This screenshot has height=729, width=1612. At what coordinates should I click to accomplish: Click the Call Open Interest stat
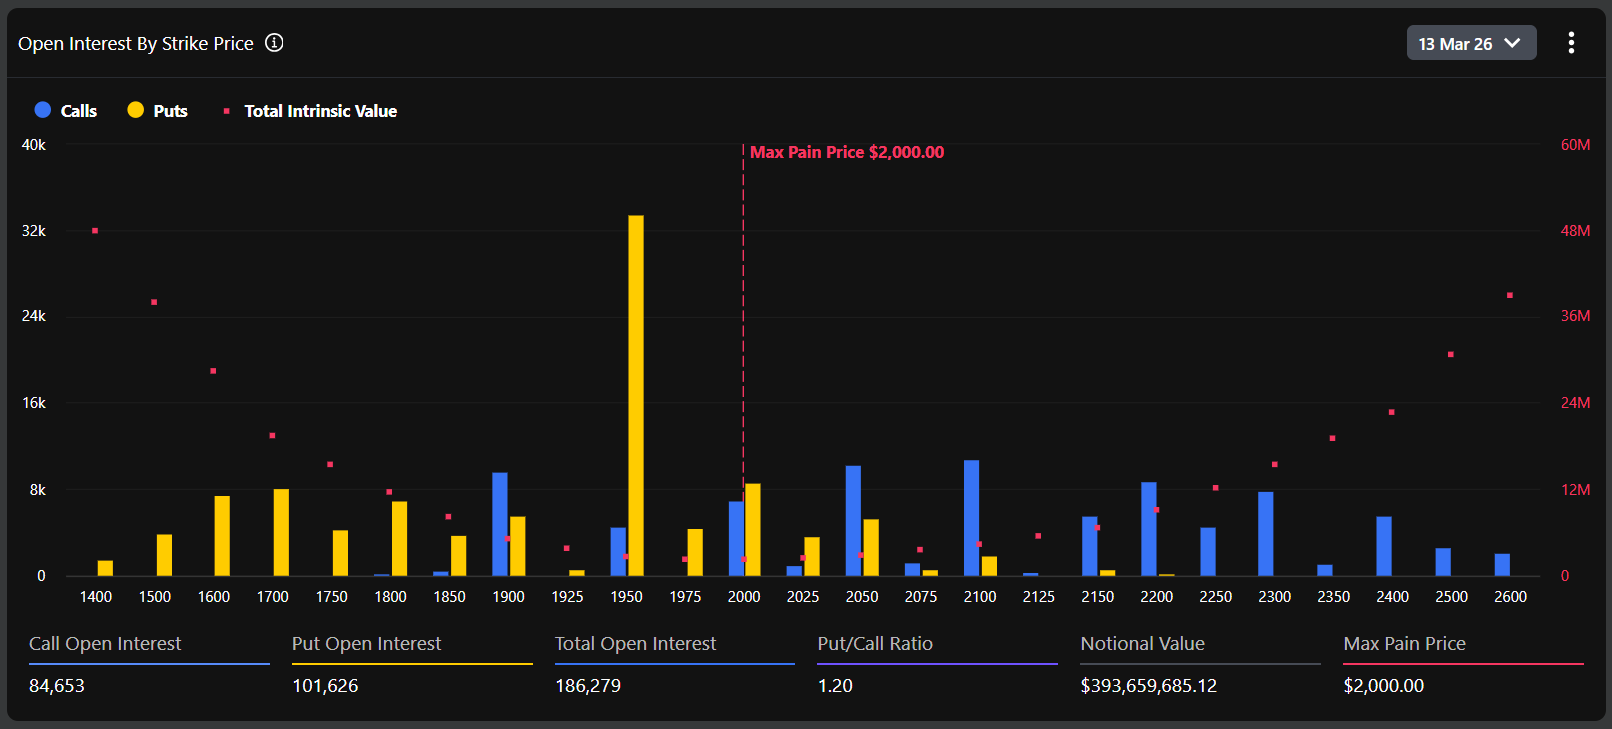[x=105, y=644]
